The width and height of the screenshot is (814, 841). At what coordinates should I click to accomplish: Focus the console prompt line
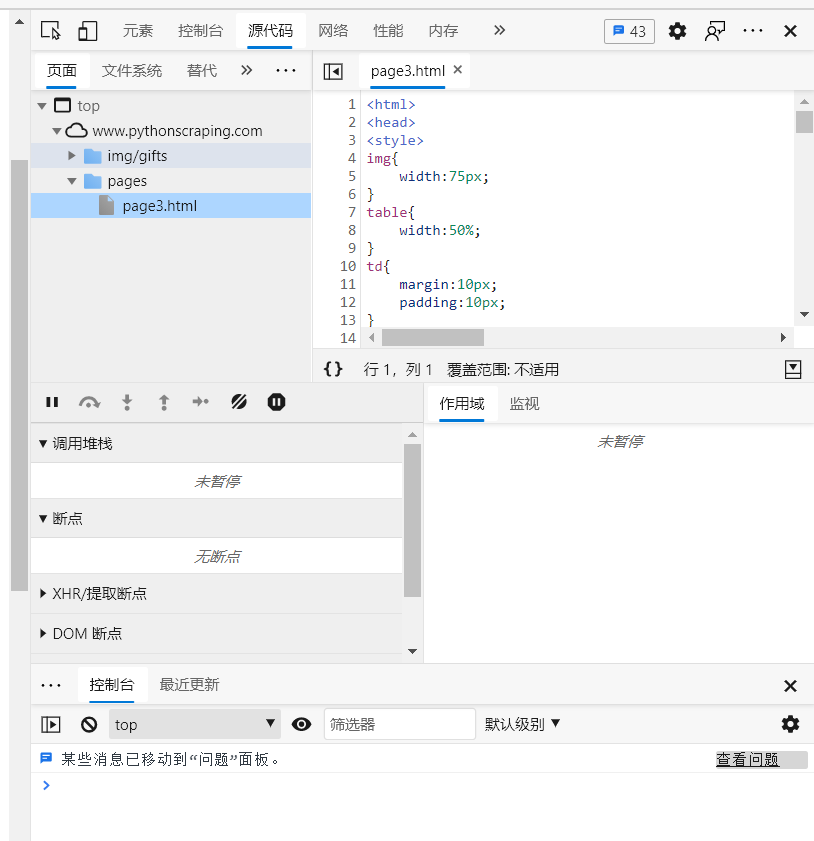pyautogui.click(x=423, y=786)
